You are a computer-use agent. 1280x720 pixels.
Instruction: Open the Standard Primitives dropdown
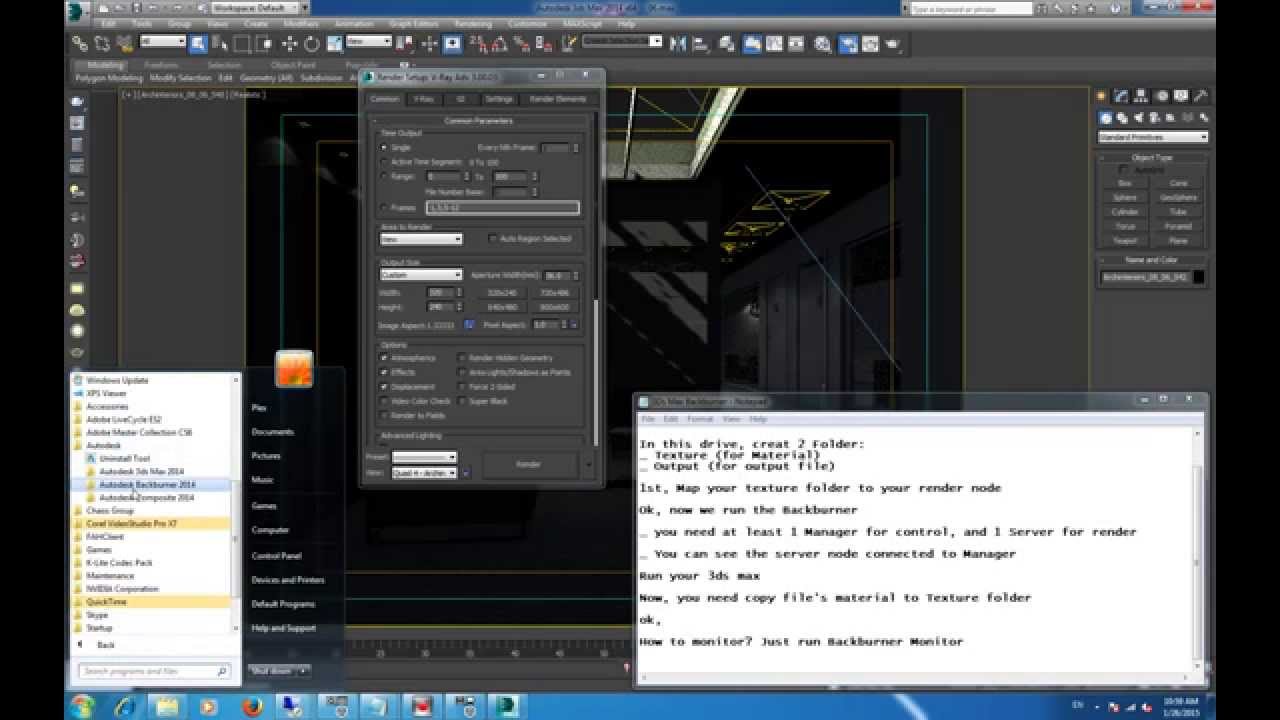tap(1152, 137)
